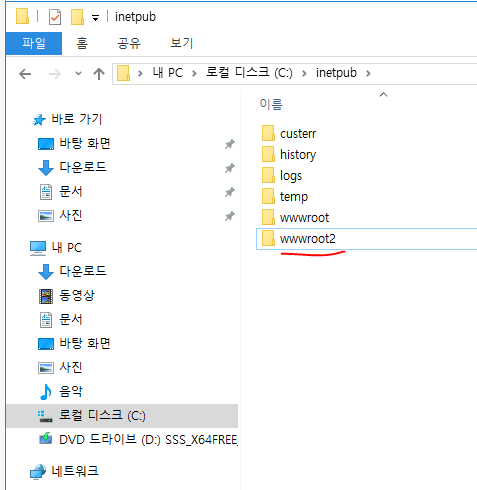Viewport: 477px width, 490px height.
Task: Click inetpub breadcrumb in the address bar
Action: 336,73
